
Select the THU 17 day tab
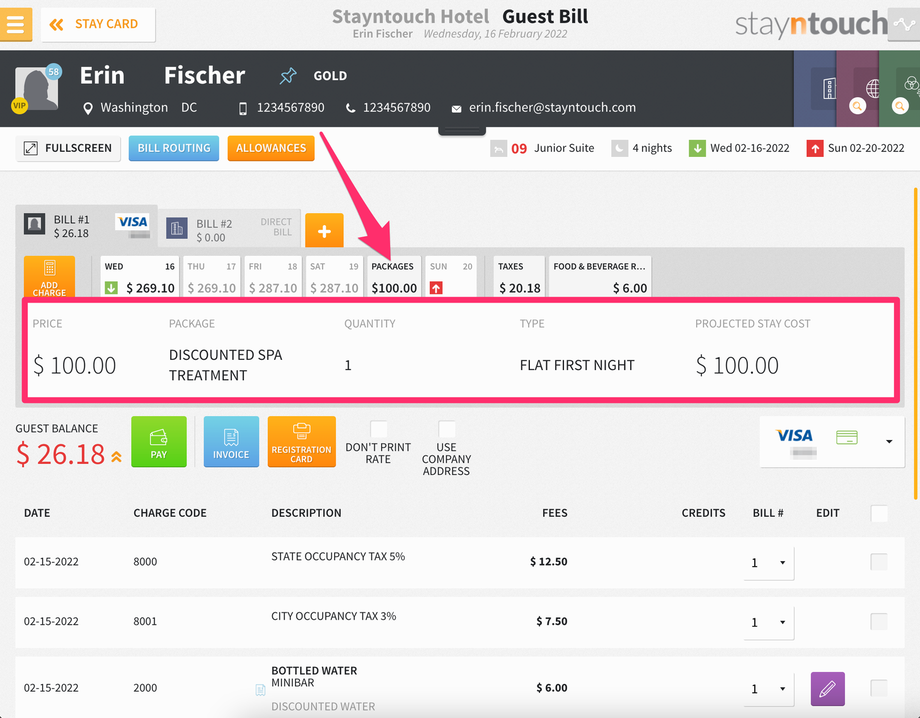211,277
